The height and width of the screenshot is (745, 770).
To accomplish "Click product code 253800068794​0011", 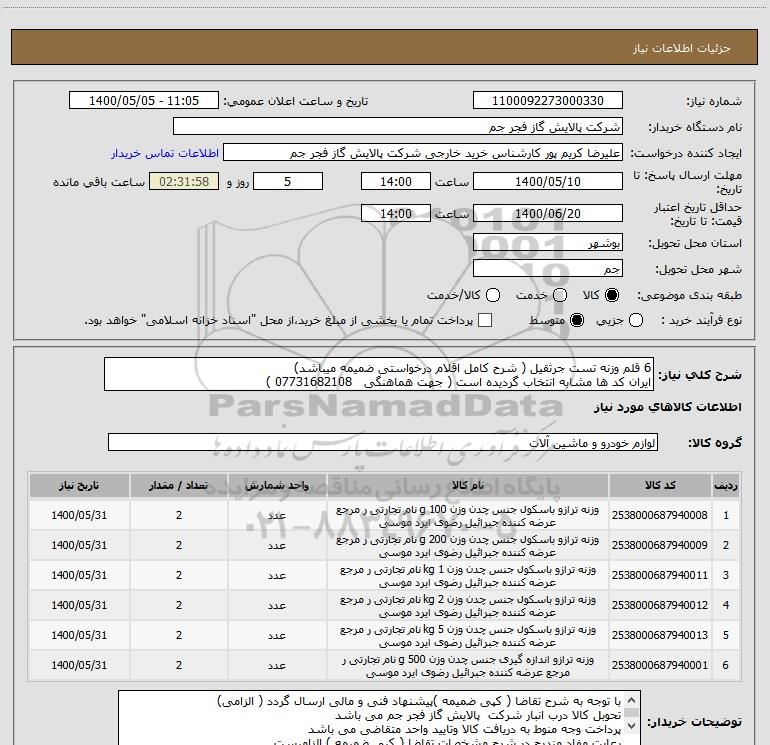I will coord(660,575).
